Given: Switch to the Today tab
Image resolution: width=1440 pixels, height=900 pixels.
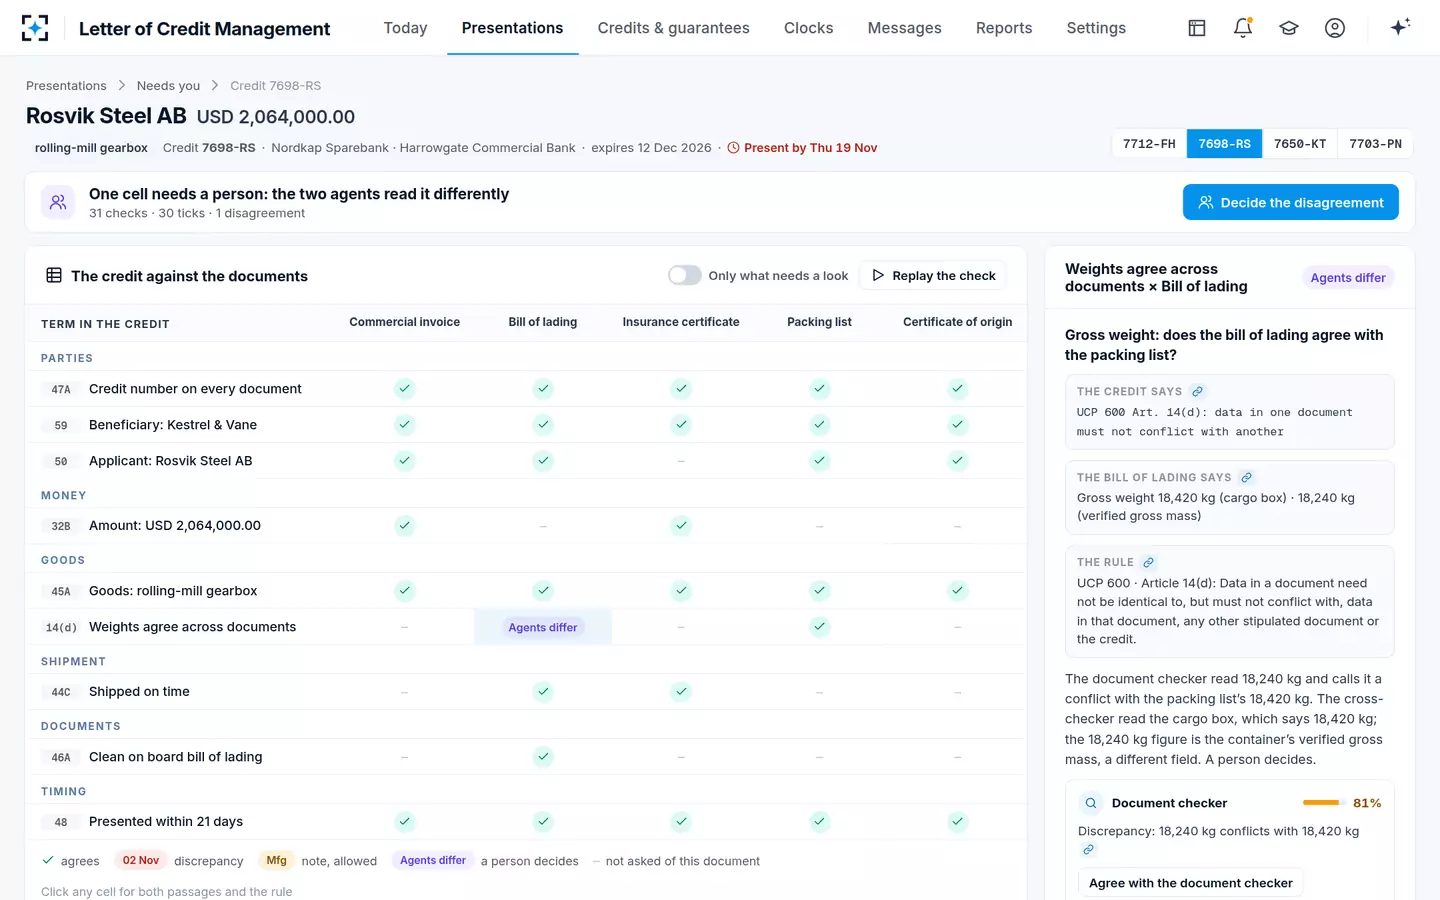Looking at the screenshot, I should click(x=405, y=28).
